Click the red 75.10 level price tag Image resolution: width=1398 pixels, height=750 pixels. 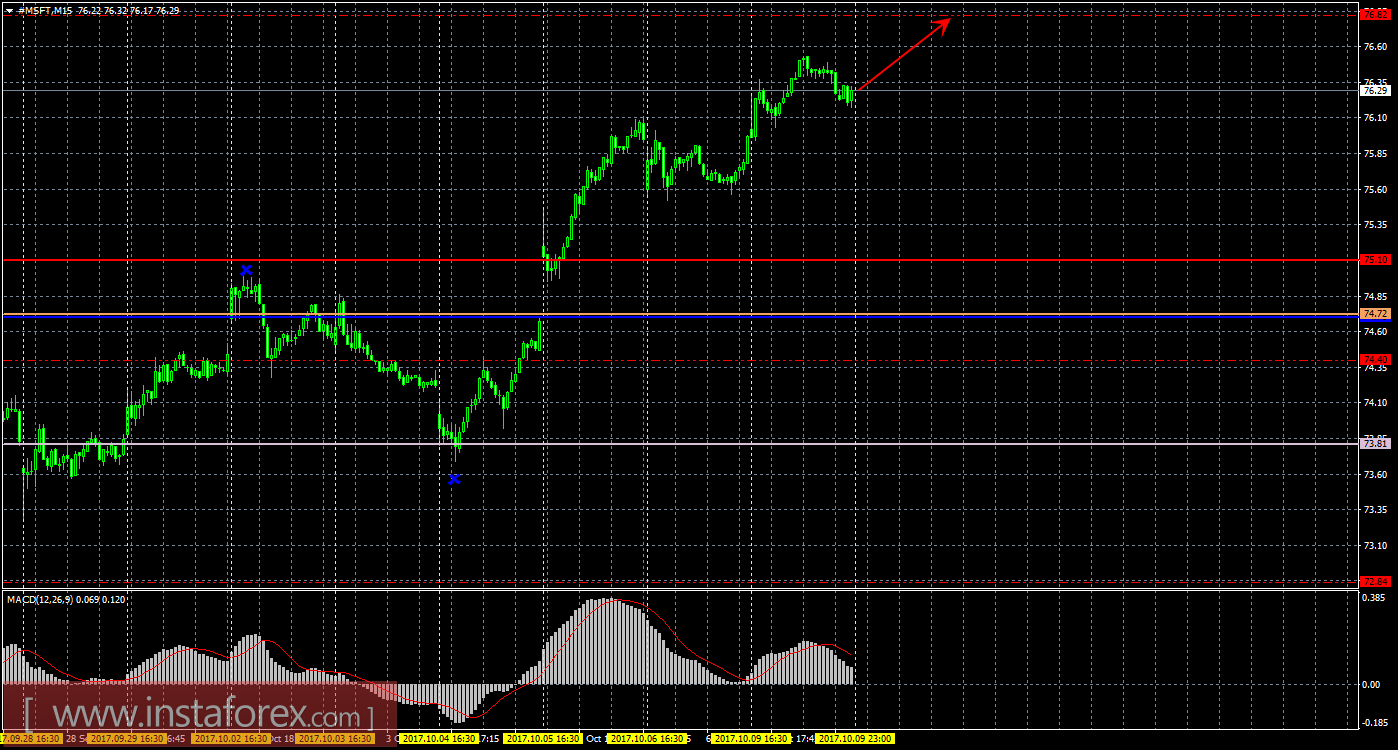pos(1375,259)
